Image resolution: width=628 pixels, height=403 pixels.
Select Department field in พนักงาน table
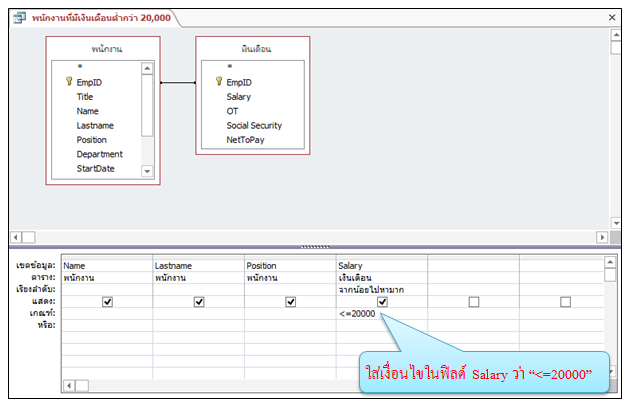(100, 154)
